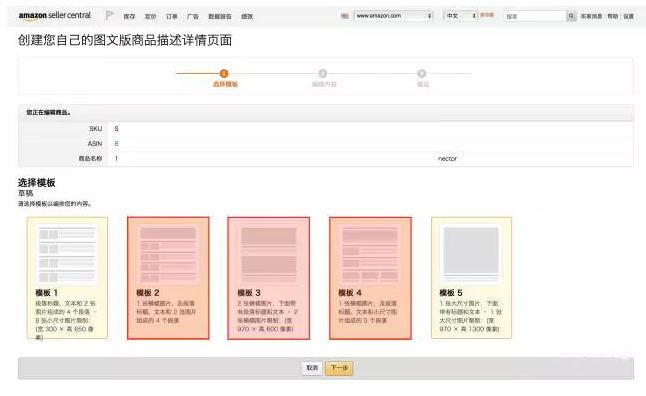646x396 pixels.
Task: Select template 模板 2 card
Action: pos(168,278)
